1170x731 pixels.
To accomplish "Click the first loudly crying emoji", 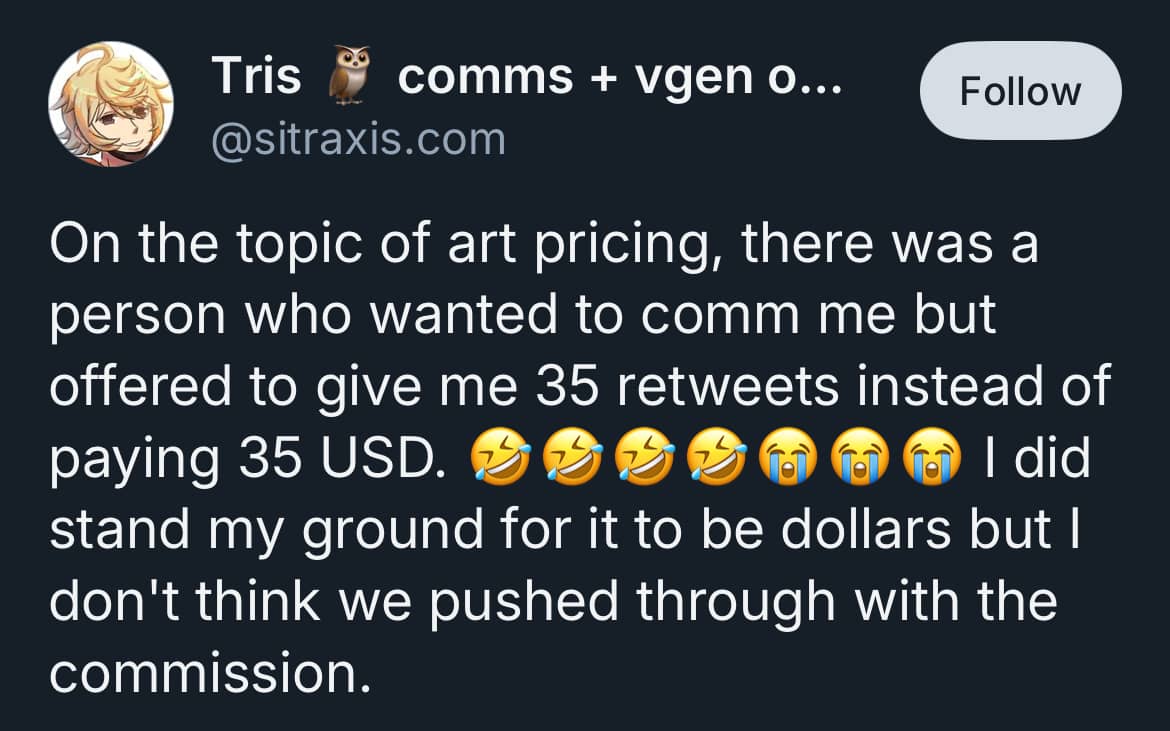I will pyautogui.click(x=788, y=459).
